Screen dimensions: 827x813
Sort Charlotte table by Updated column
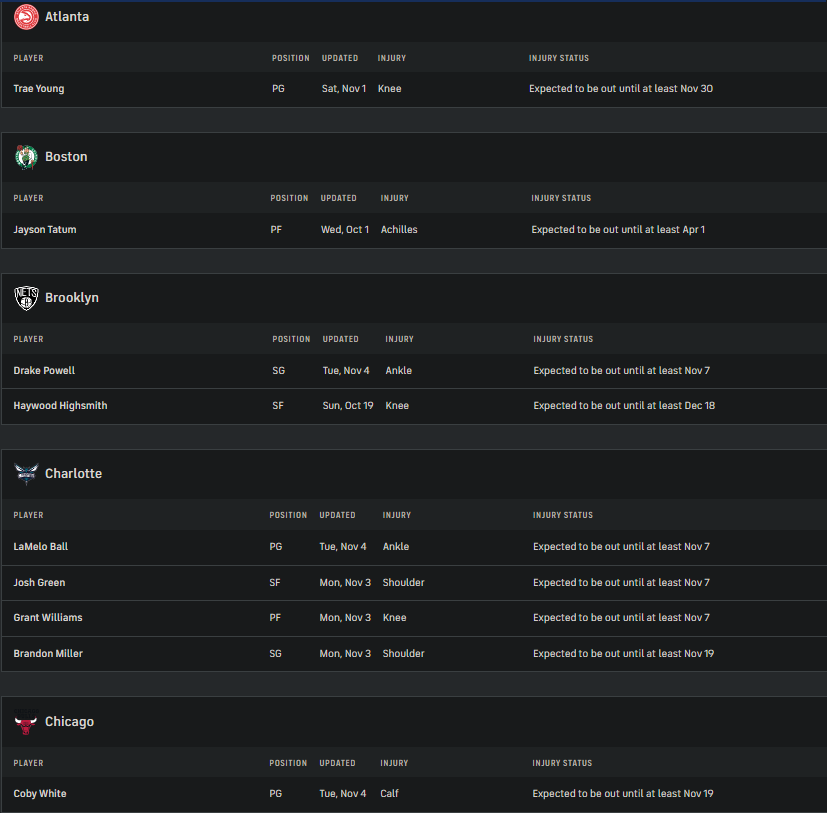point(337,516)
